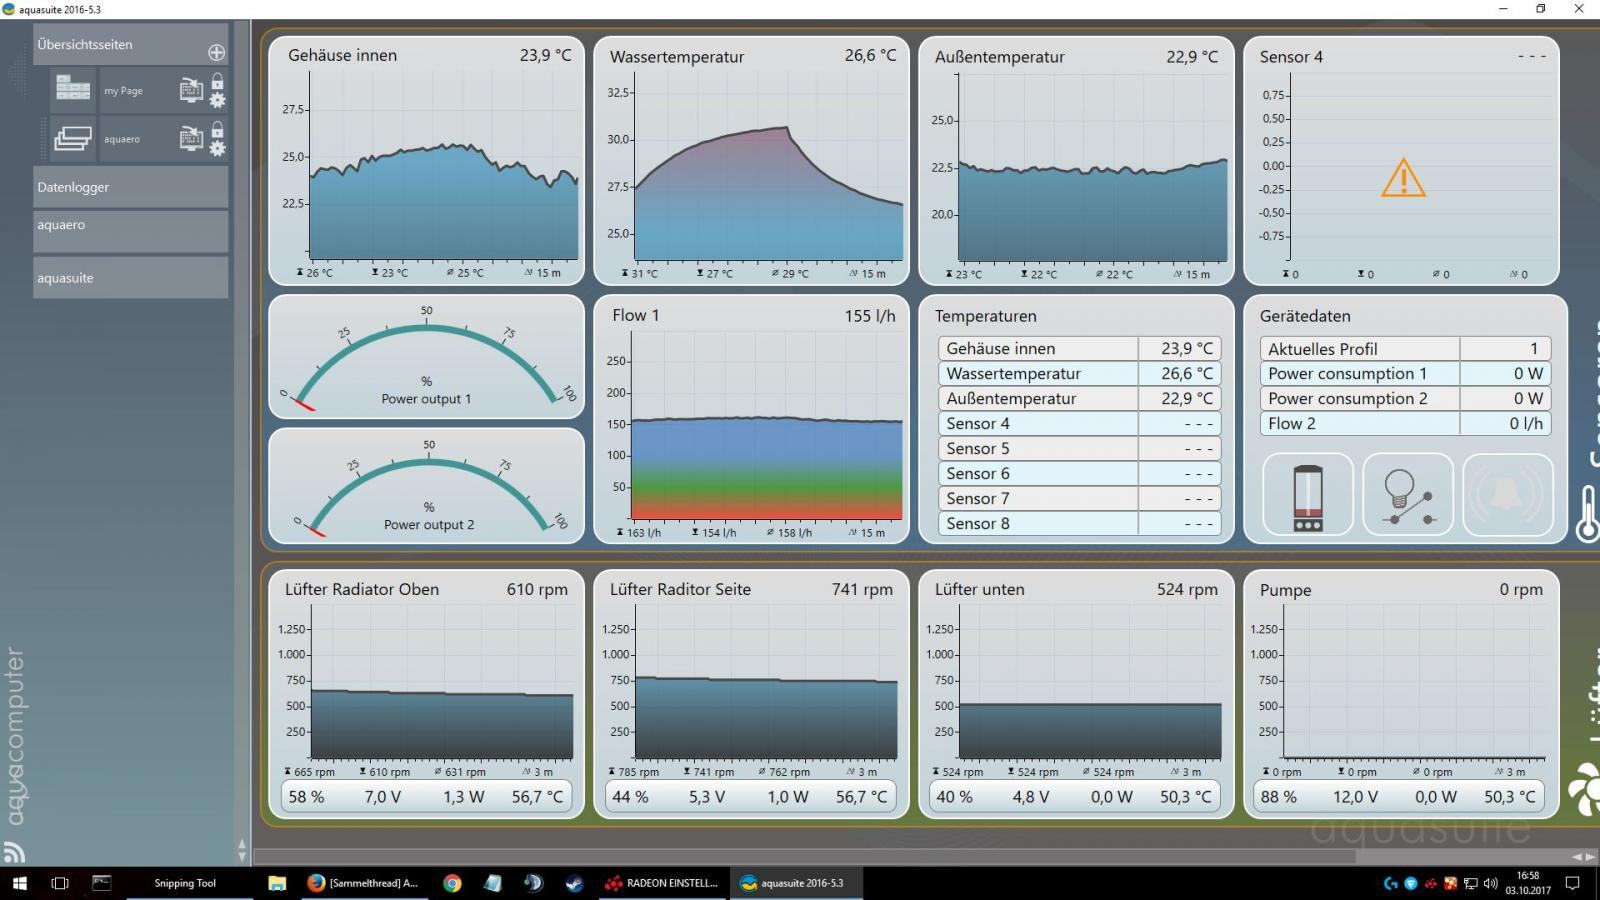Viewport: 1600px width, 900px height.
Task: Click the network icon in system tray
Action: click(1471, 883)
